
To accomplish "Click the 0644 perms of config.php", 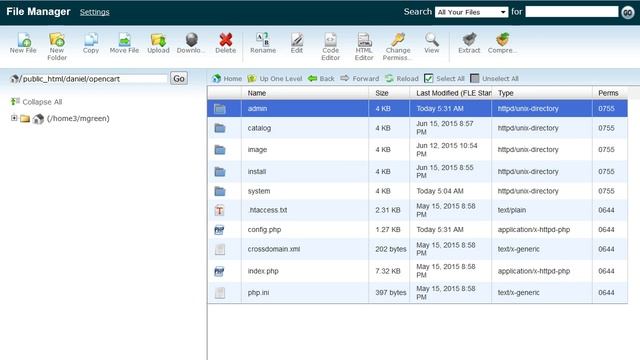I will click(606, 230).
